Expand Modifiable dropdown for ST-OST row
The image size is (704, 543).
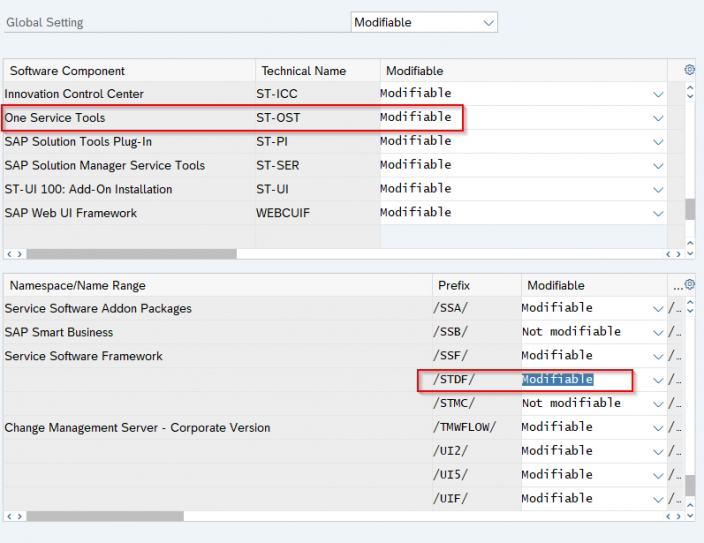pos(658,118)
